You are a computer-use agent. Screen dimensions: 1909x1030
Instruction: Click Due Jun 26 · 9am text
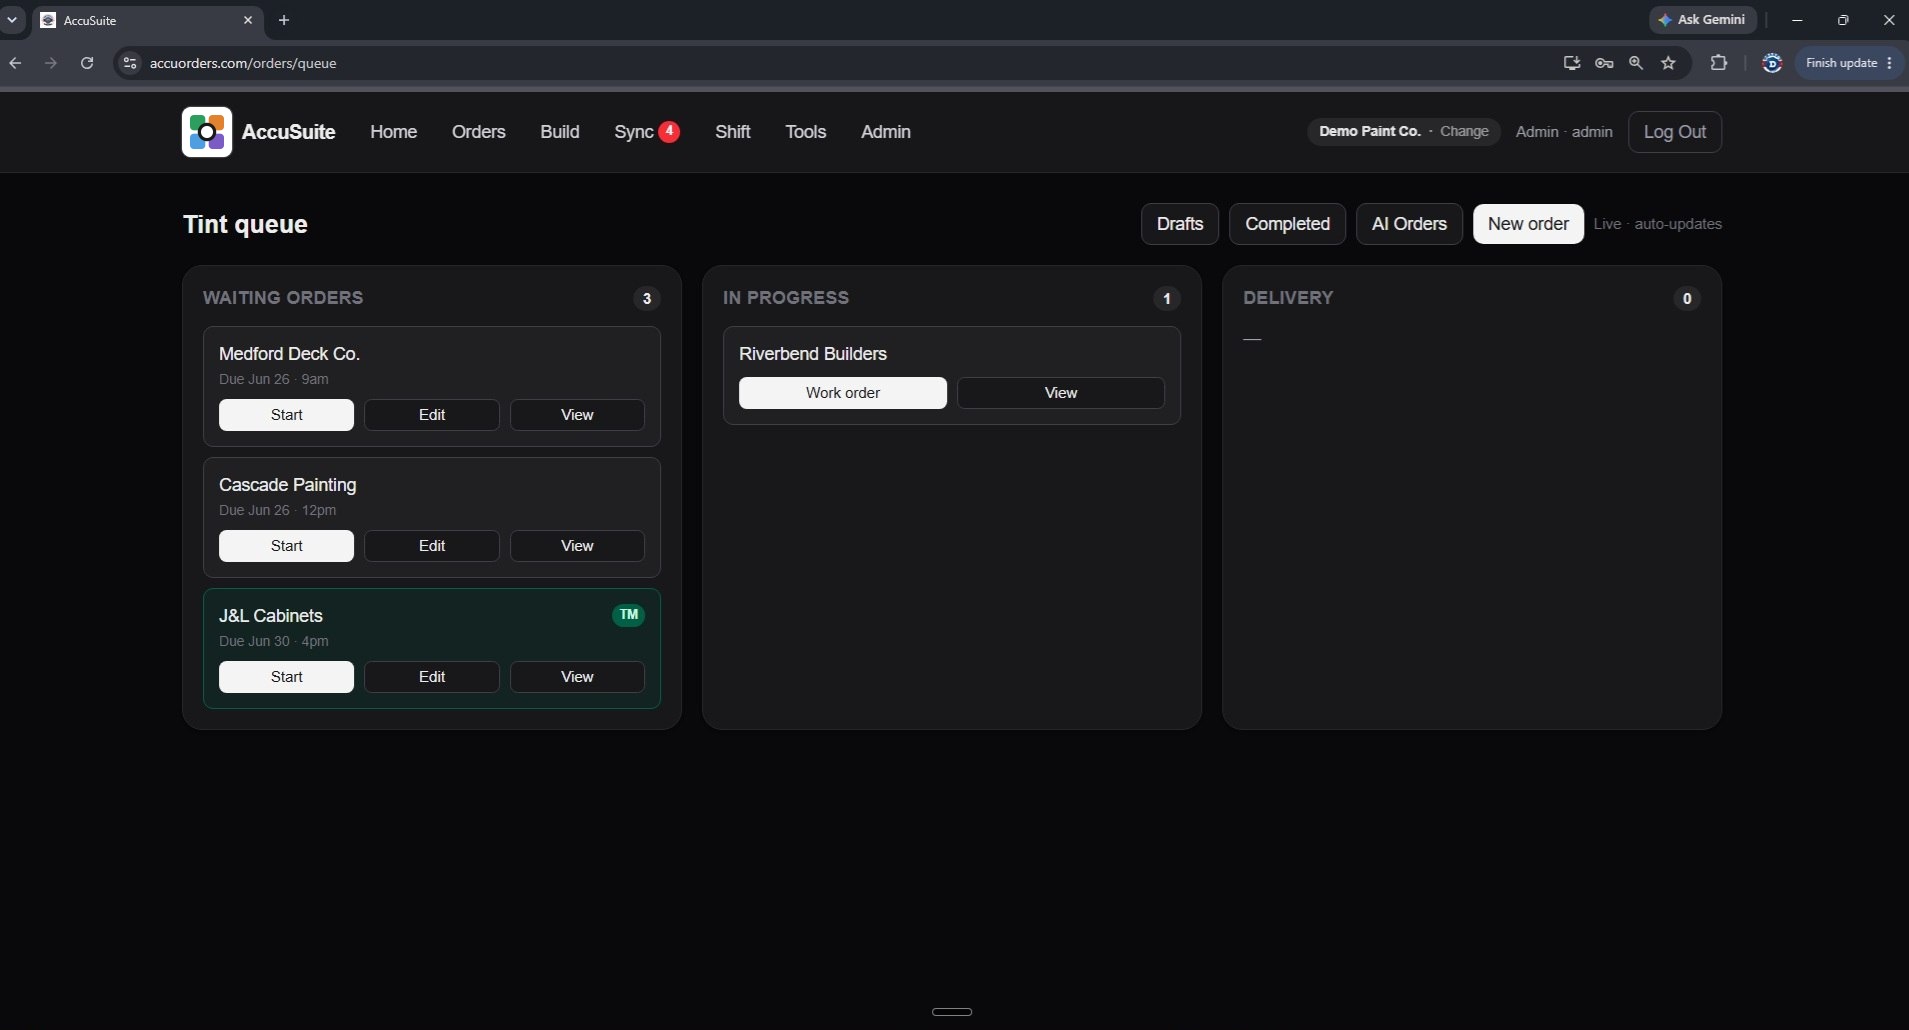point(273,379)
